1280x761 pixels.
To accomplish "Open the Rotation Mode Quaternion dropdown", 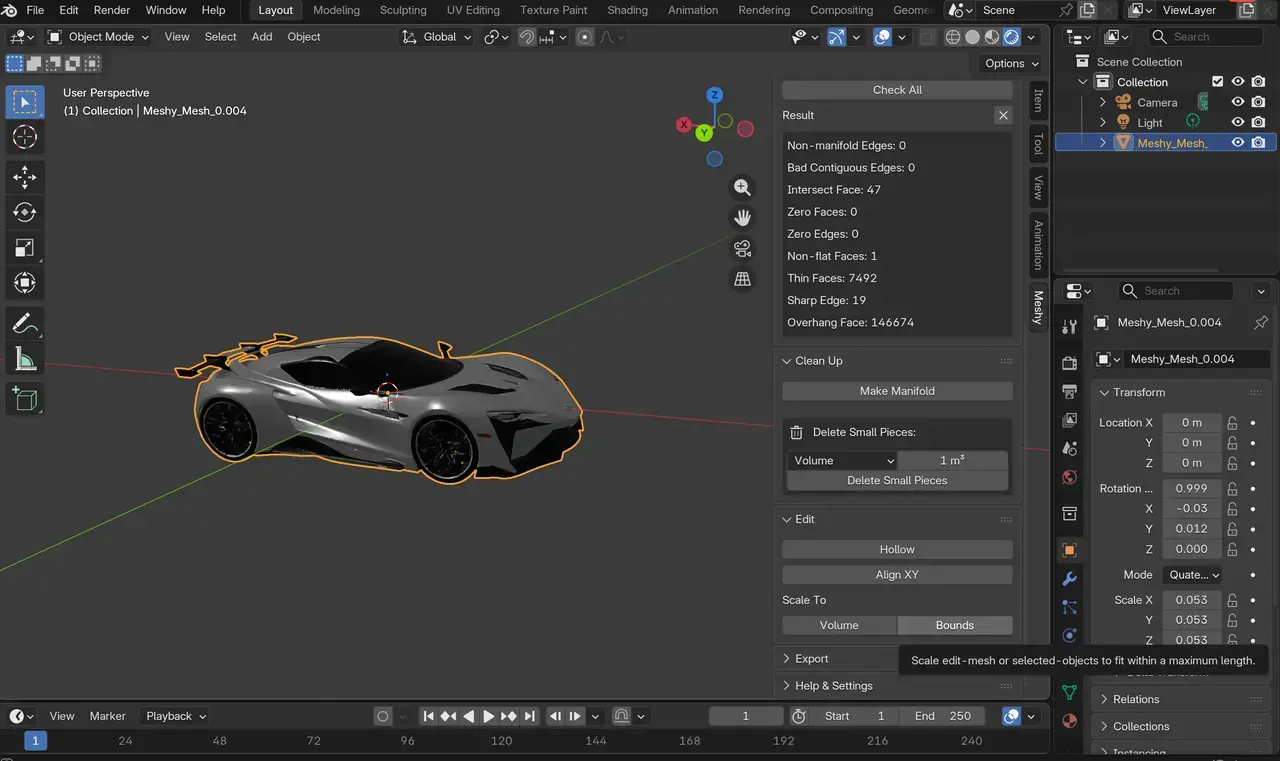I will 1193,575.
